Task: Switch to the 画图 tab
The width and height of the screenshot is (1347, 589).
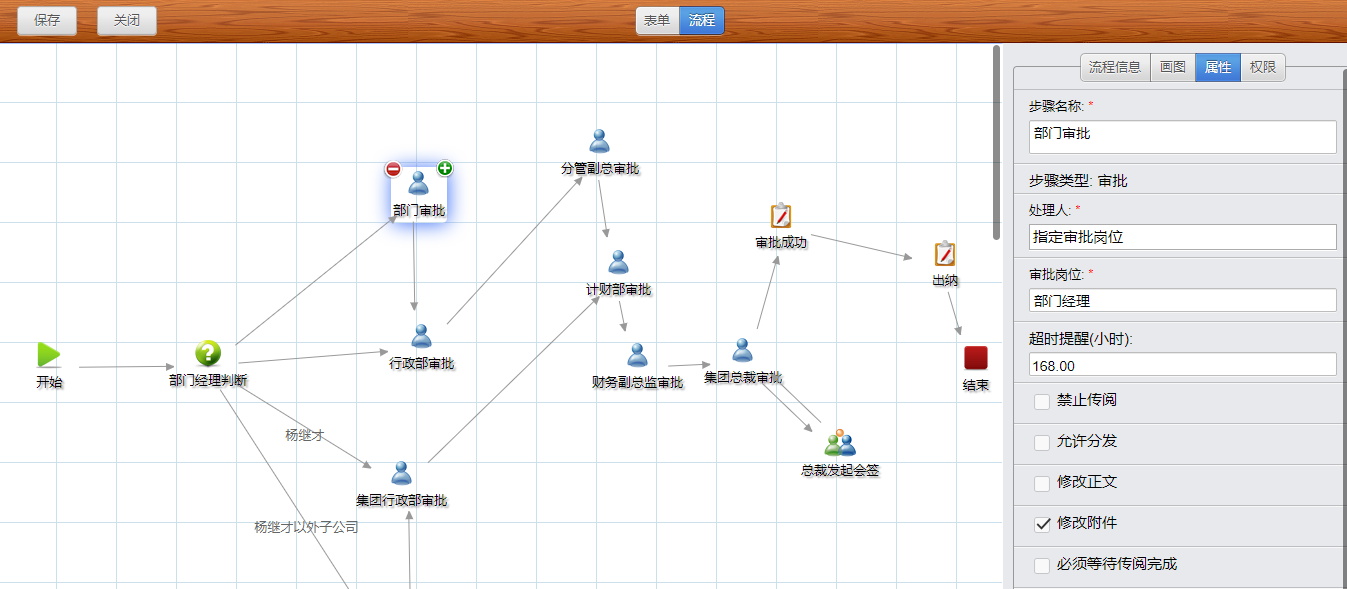Action: coord(1171,66)
